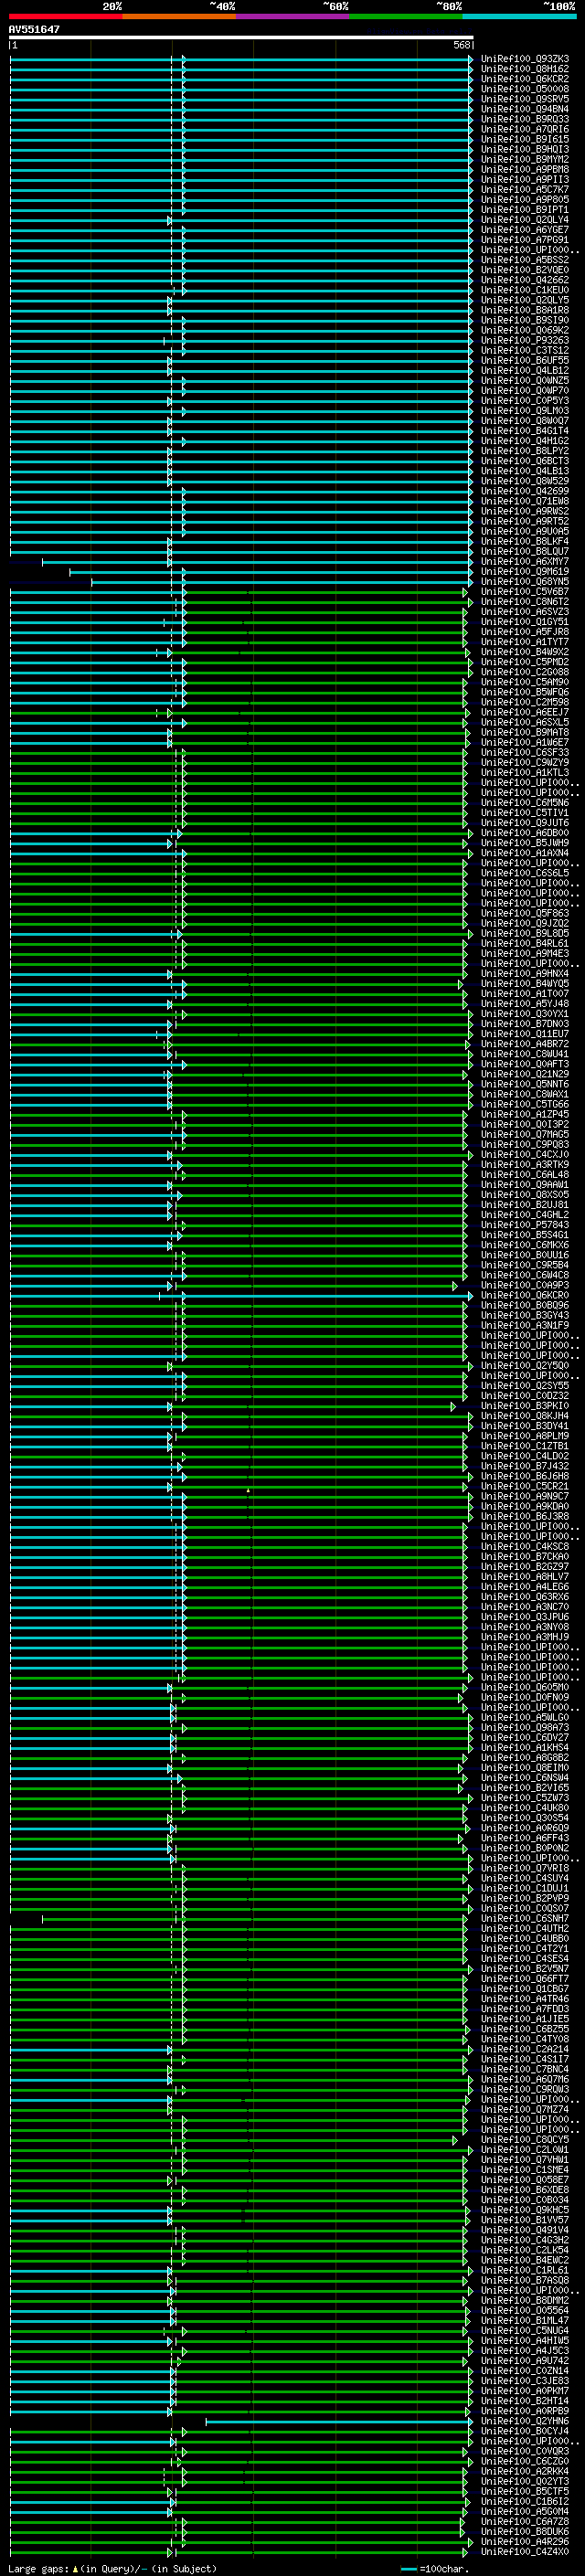This screenshot has width=585, height=2576.
Task: Select the UniRef100_C0VQR3 label
Action: point(525,2452)
